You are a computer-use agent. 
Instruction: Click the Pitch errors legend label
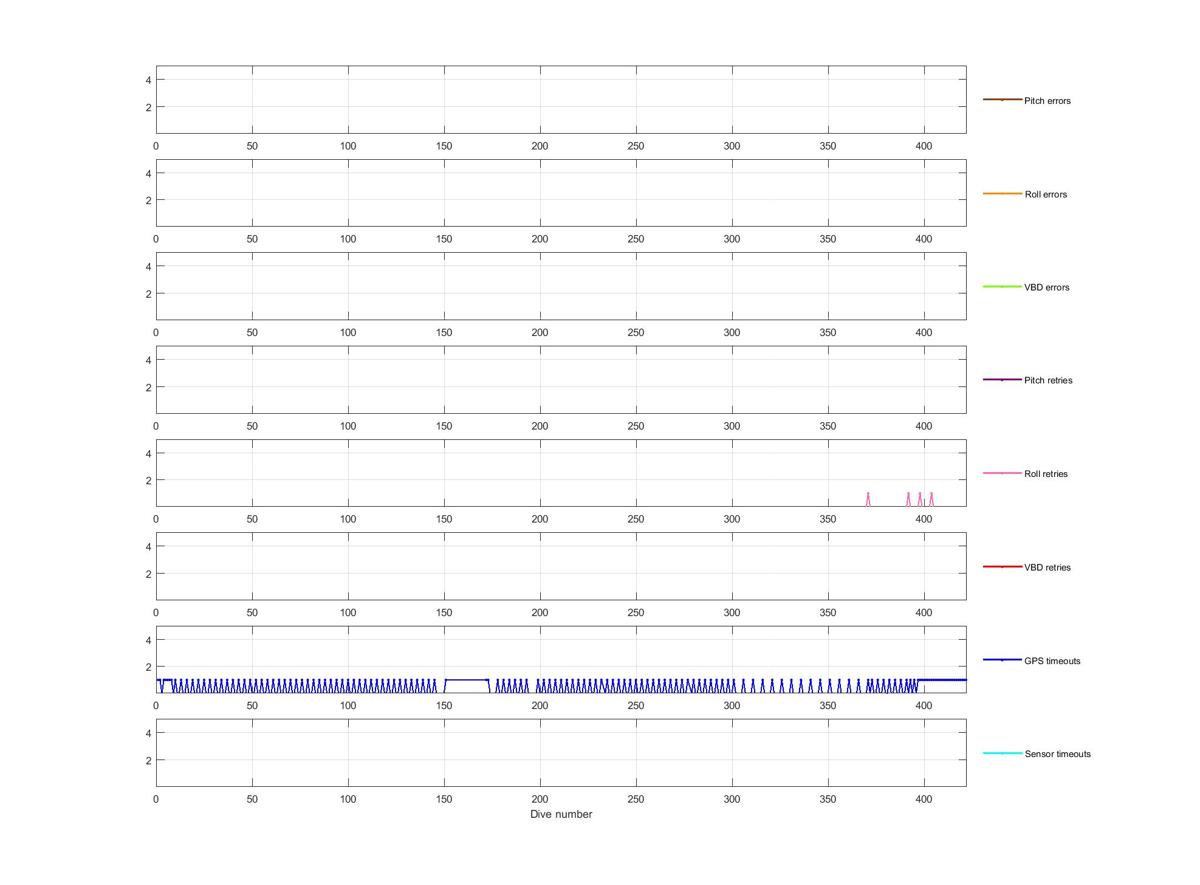coord(1047,101)
